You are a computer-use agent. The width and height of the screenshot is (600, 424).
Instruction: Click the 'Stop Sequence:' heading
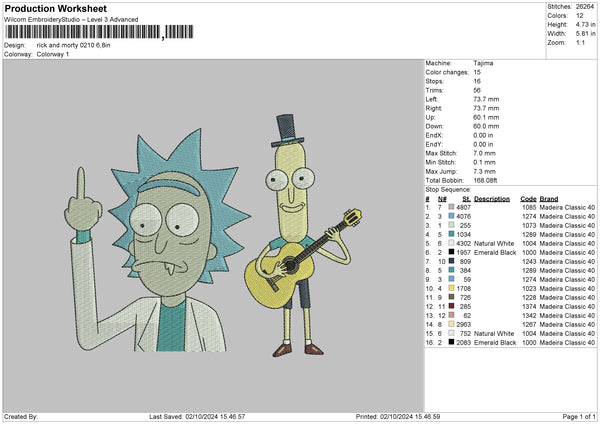pyautogui.click(x=448, y=190)
